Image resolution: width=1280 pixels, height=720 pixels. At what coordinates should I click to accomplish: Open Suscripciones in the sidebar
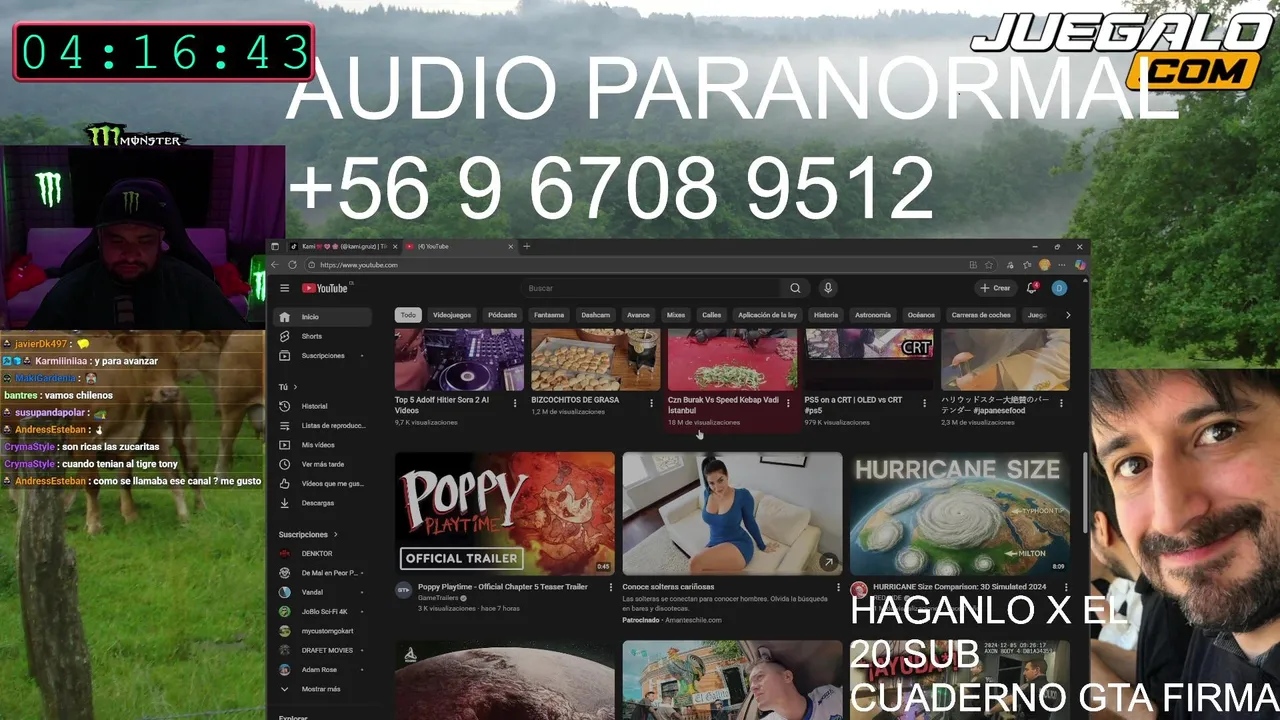pyautogui.click(x=322, y=356)
